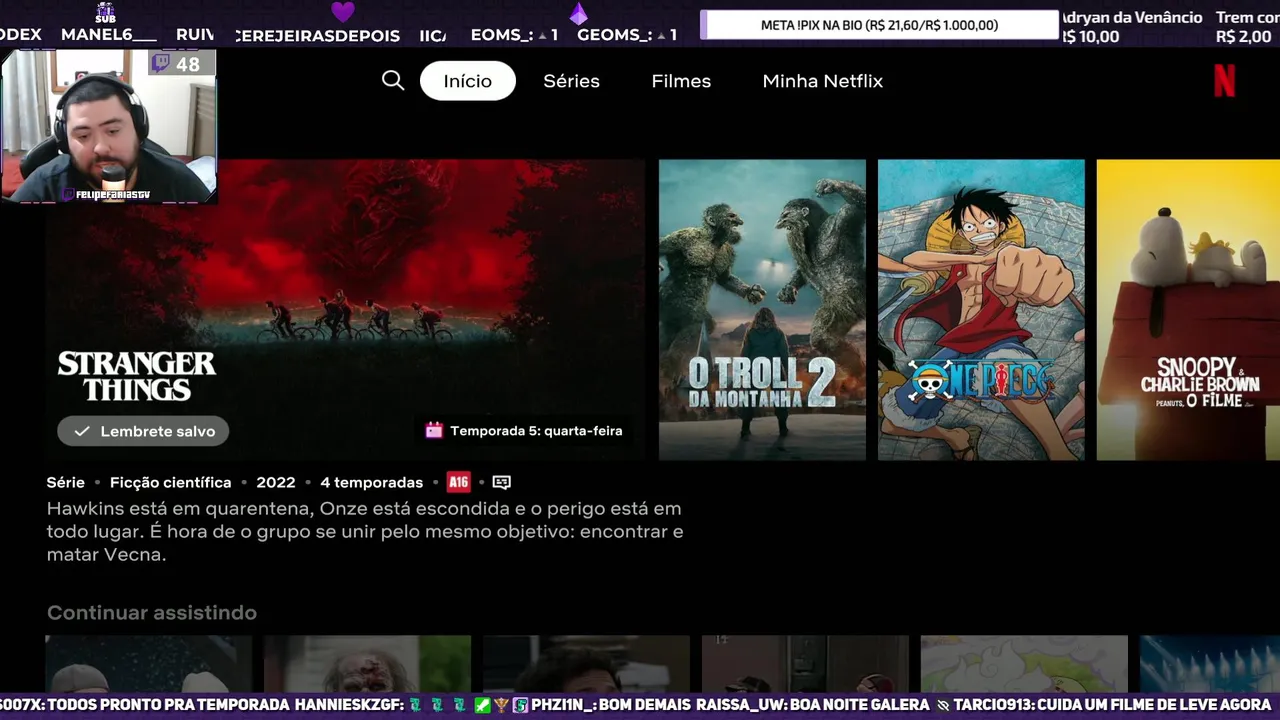Click the Twitch viewer count icon on webcam
Image resolution: width=1280 pixels, height=720 pixels.
tap(160, 64)
